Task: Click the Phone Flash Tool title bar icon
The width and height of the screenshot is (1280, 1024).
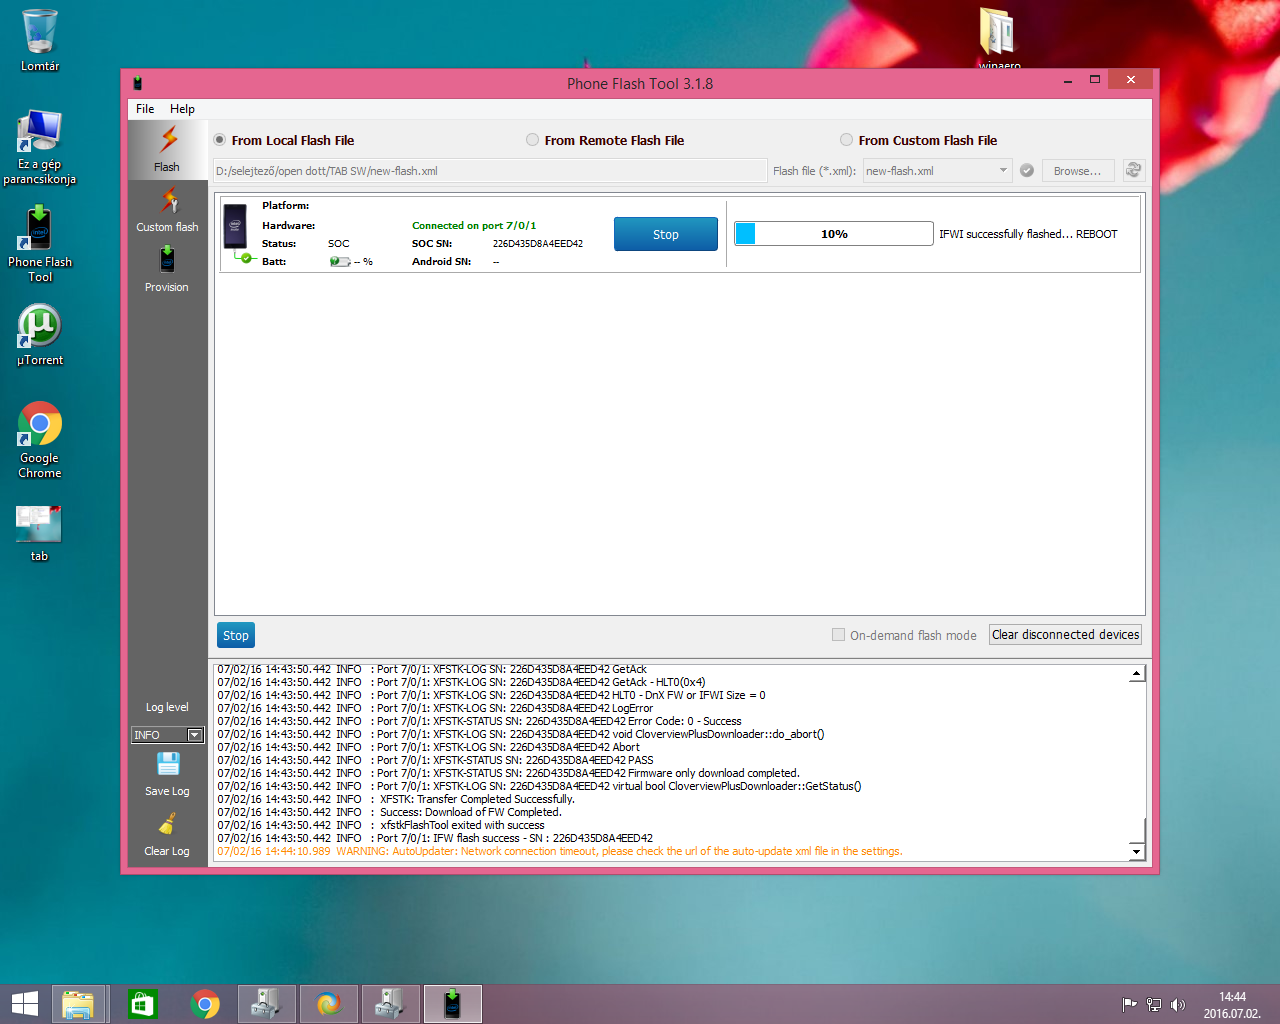Action: pyautogui.click(x=138, y=83)
